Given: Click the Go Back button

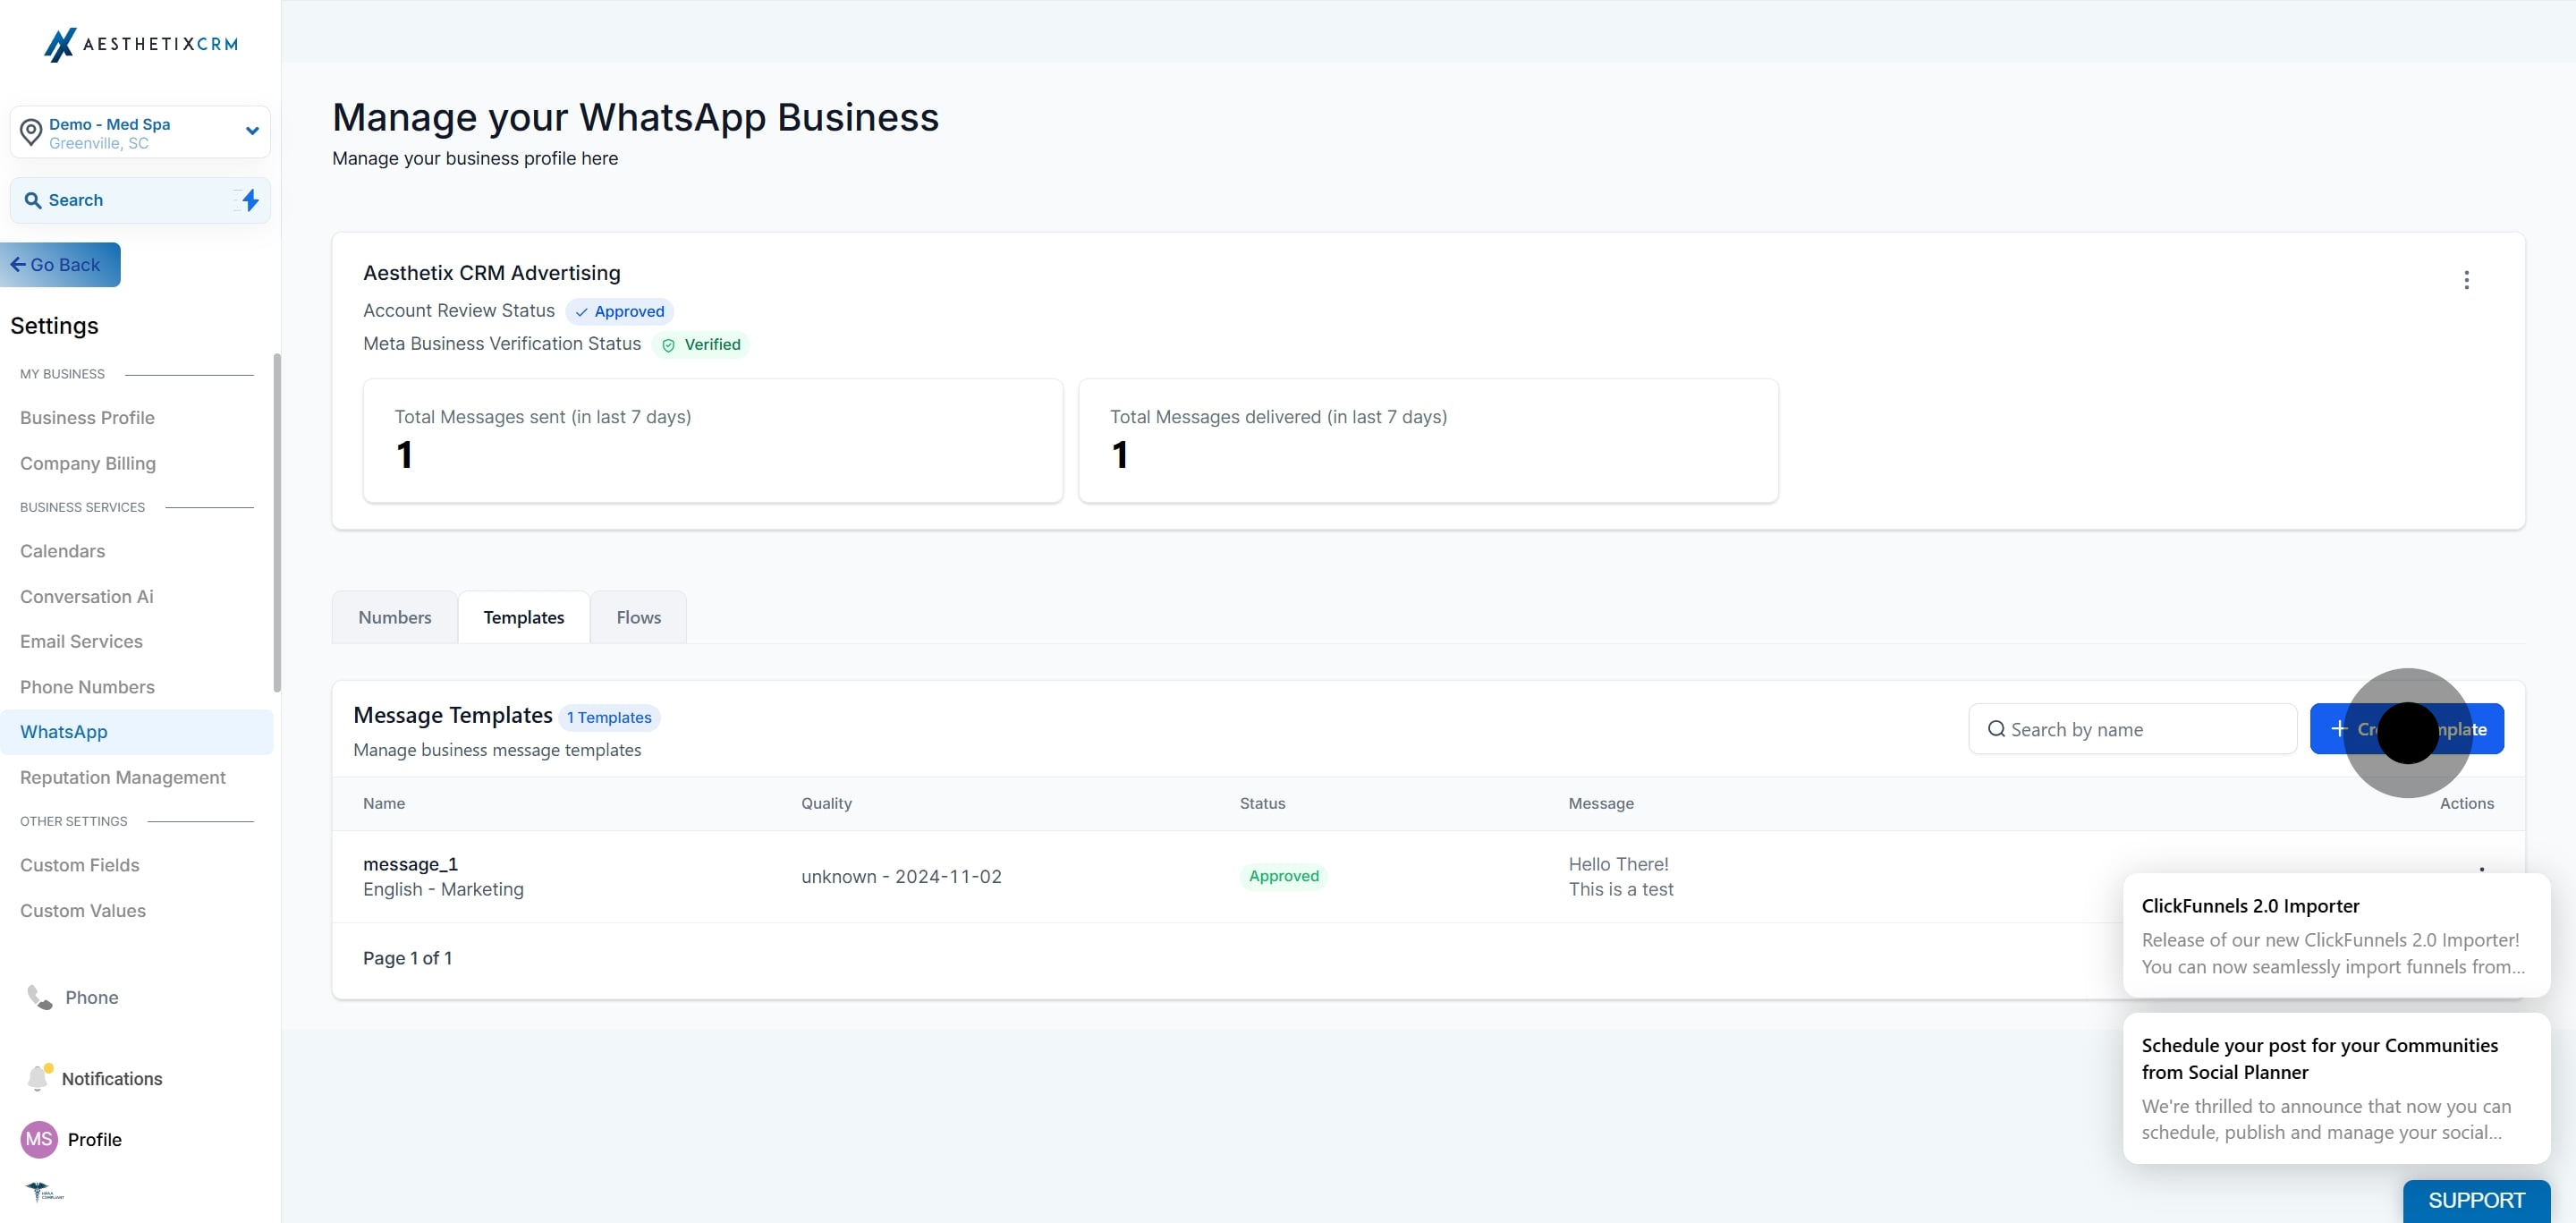Looking at the screenshot, I should [58, 265].
